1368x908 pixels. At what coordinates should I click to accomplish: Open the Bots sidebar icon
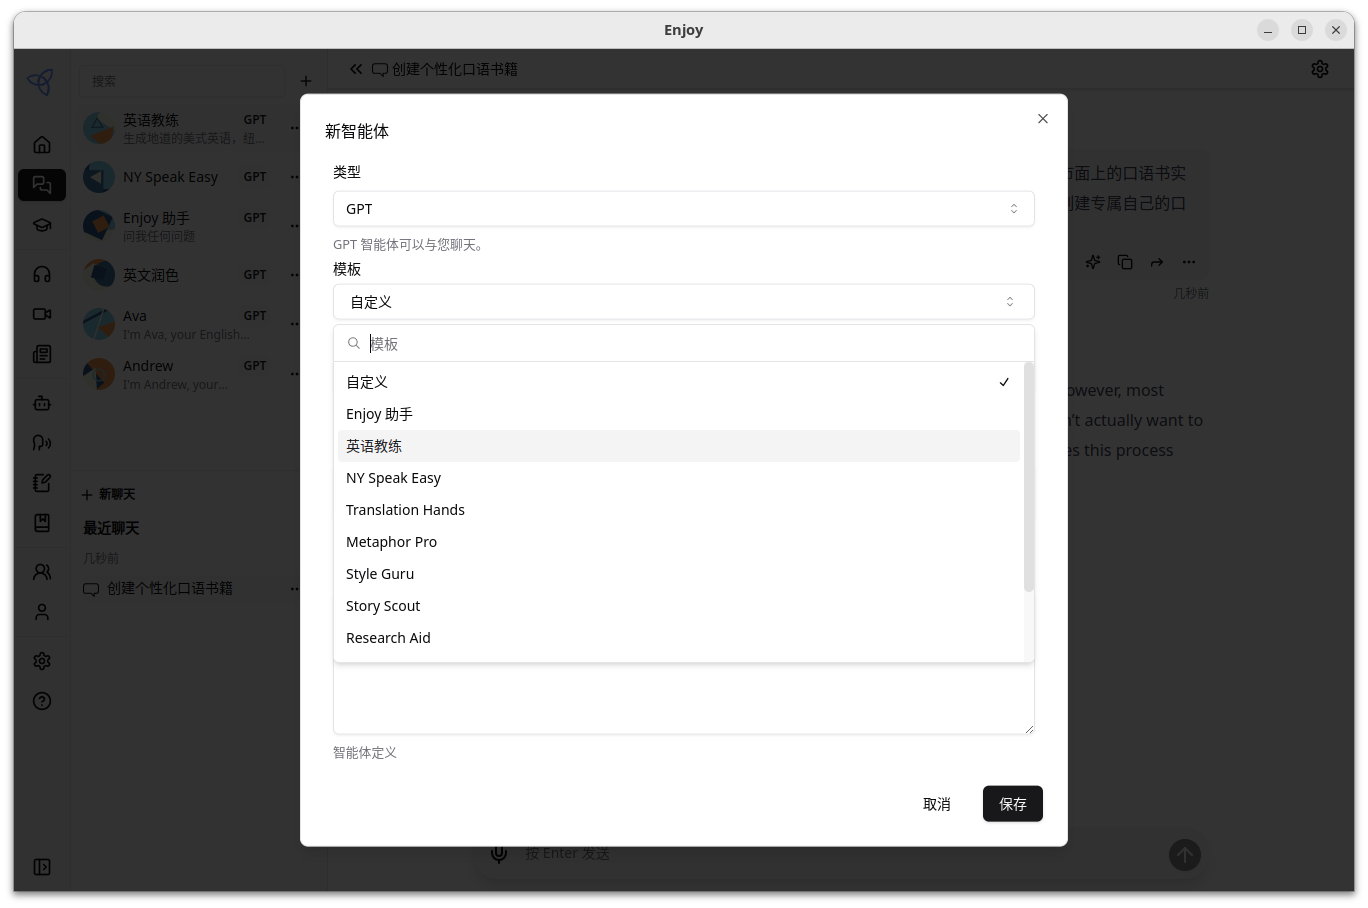pyautogui.click(x=42, y=402)
